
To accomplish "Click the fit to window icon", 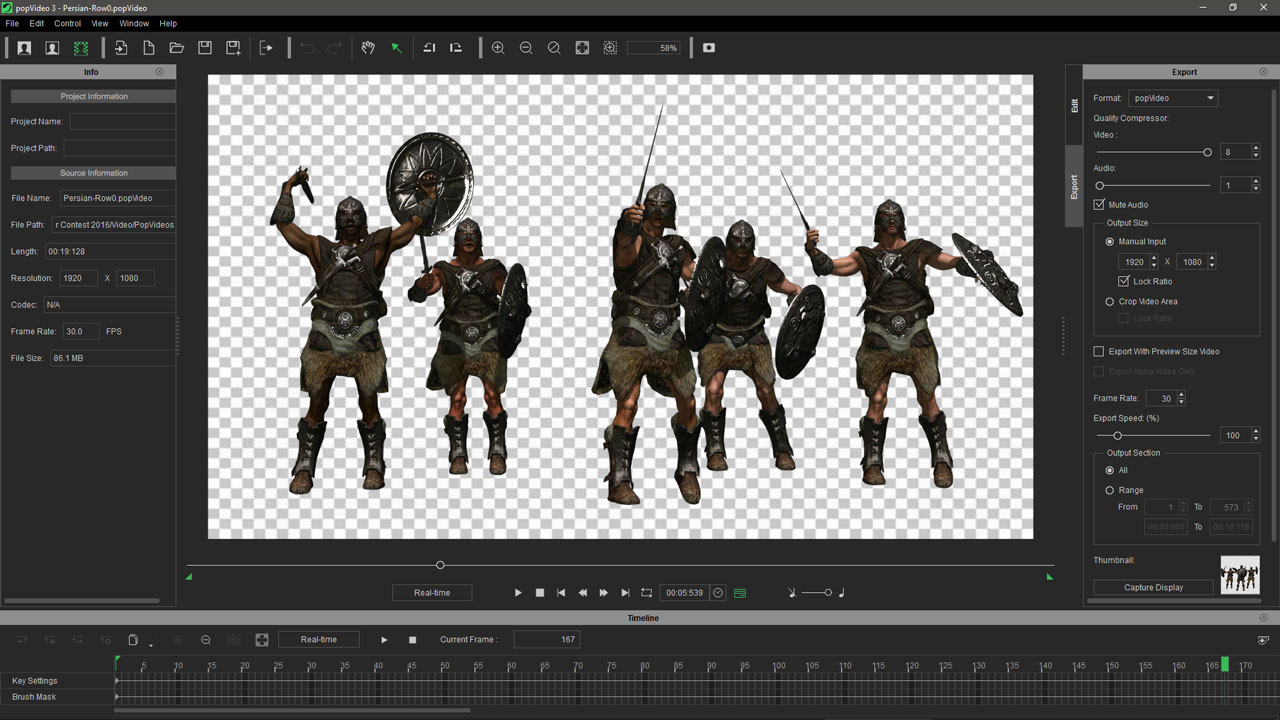I will [582, 48].
